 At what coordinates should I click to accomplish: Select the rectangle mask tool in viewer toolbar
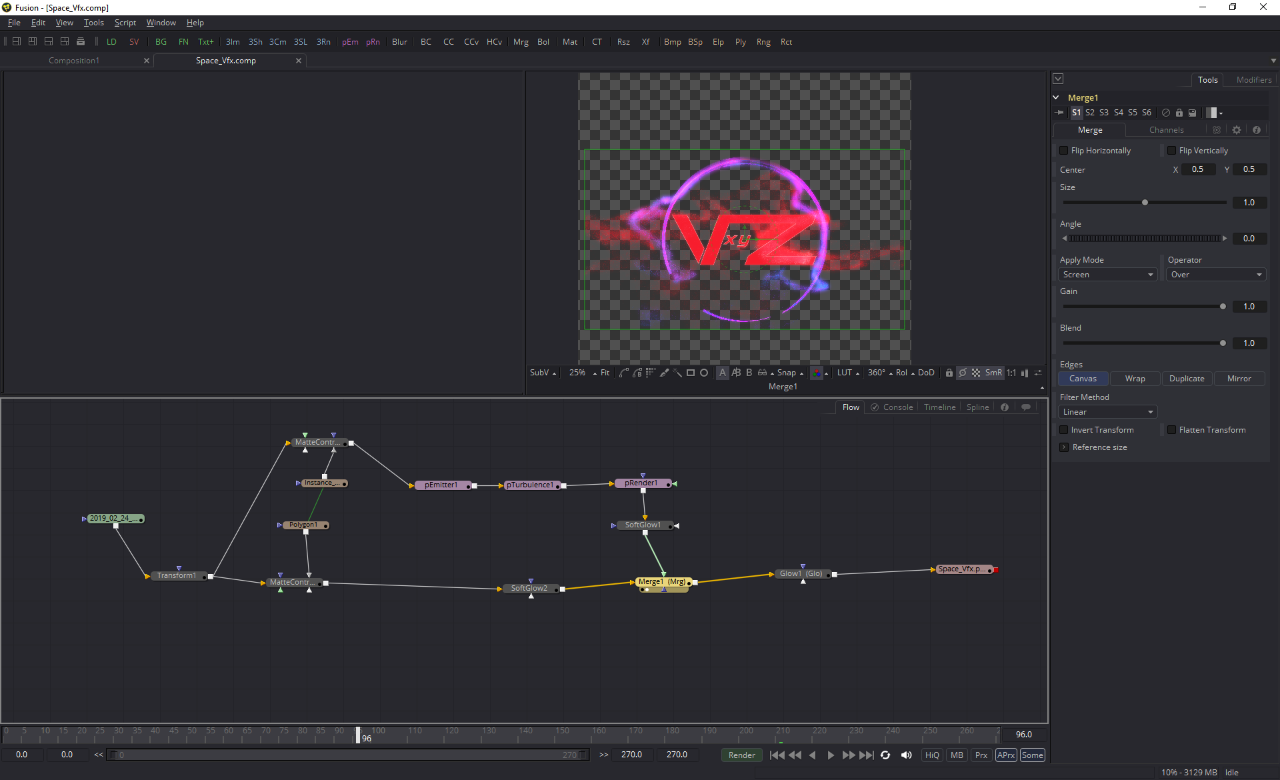click(x=690, y=373)
